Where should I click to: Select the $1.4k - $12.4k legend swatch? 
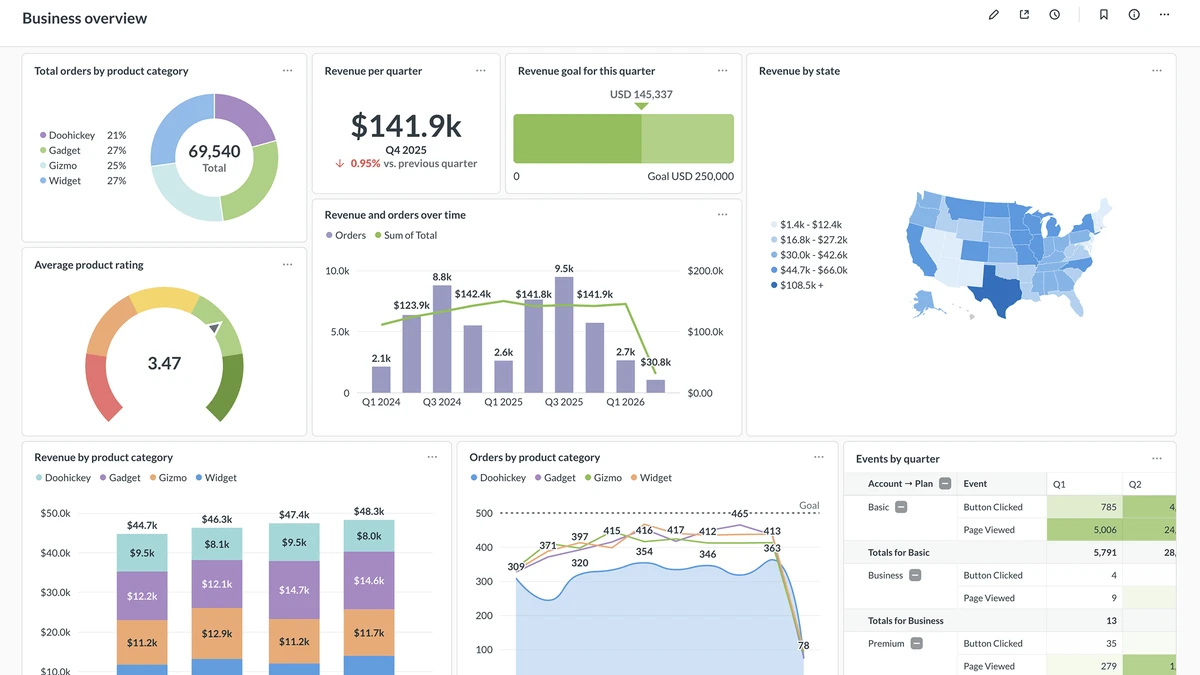click(x=775, y=225)
